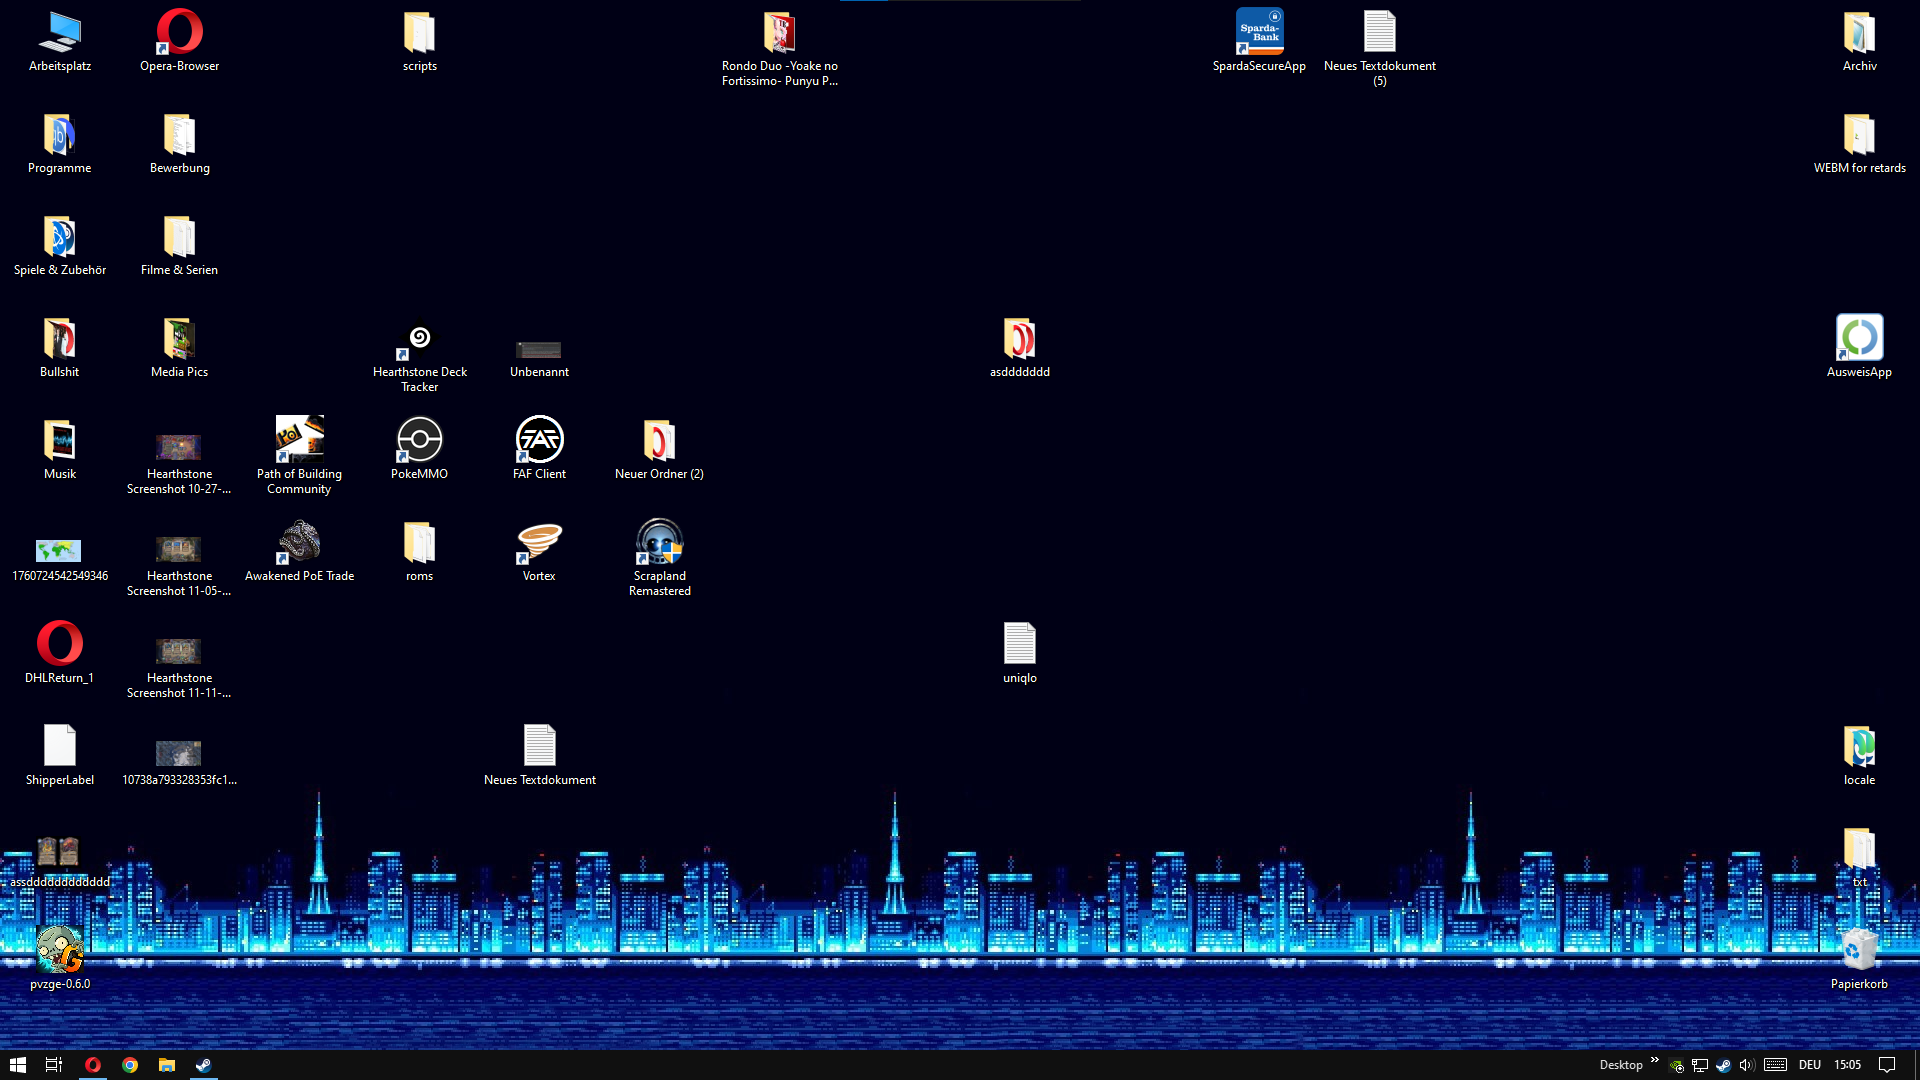Select the Path of Building Community icon
This screenshot has width=1920, height=1080.
(299, 441)
